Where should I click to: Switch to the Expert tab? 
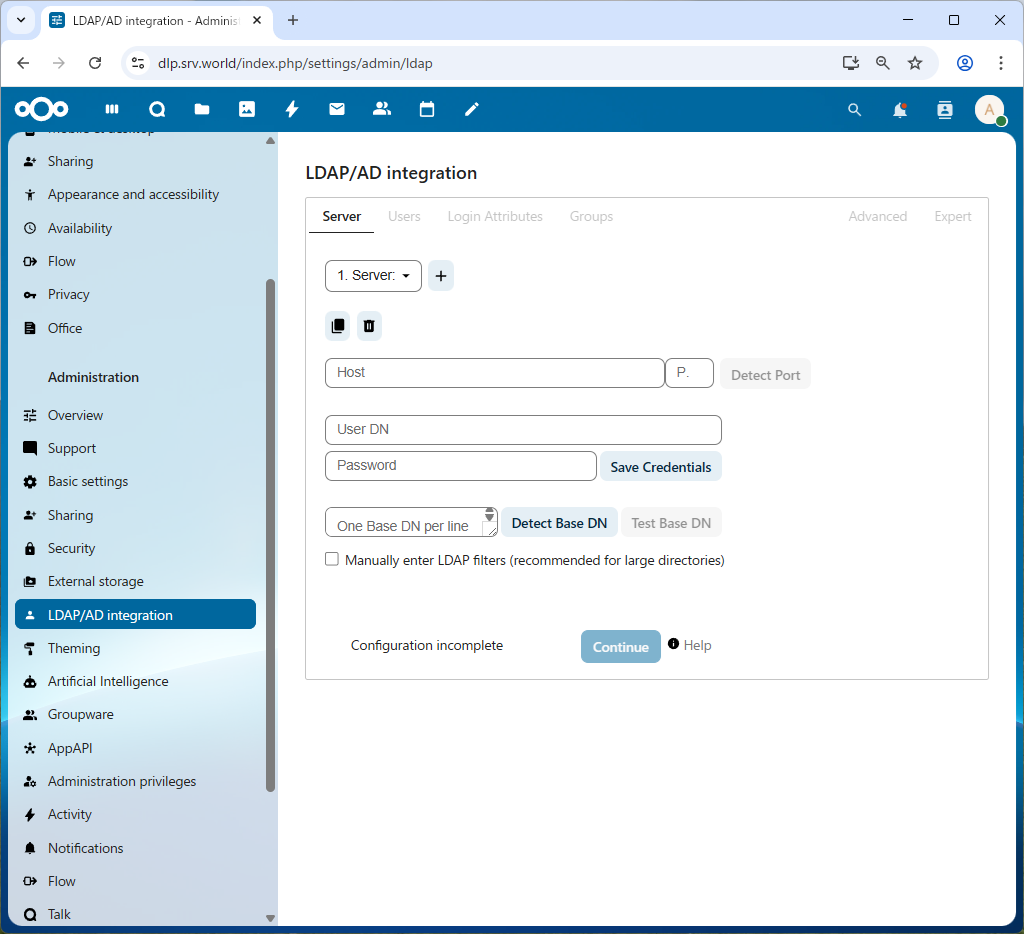point(953,217)
